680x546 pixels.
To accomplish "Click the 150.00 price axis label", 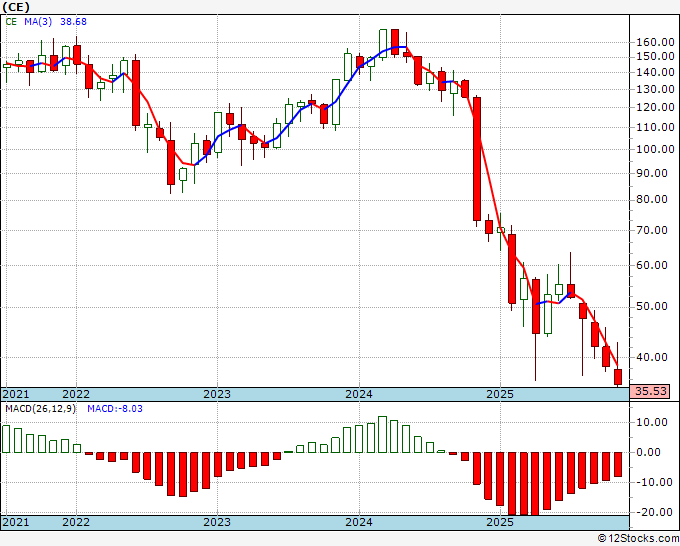I will 655,56.
